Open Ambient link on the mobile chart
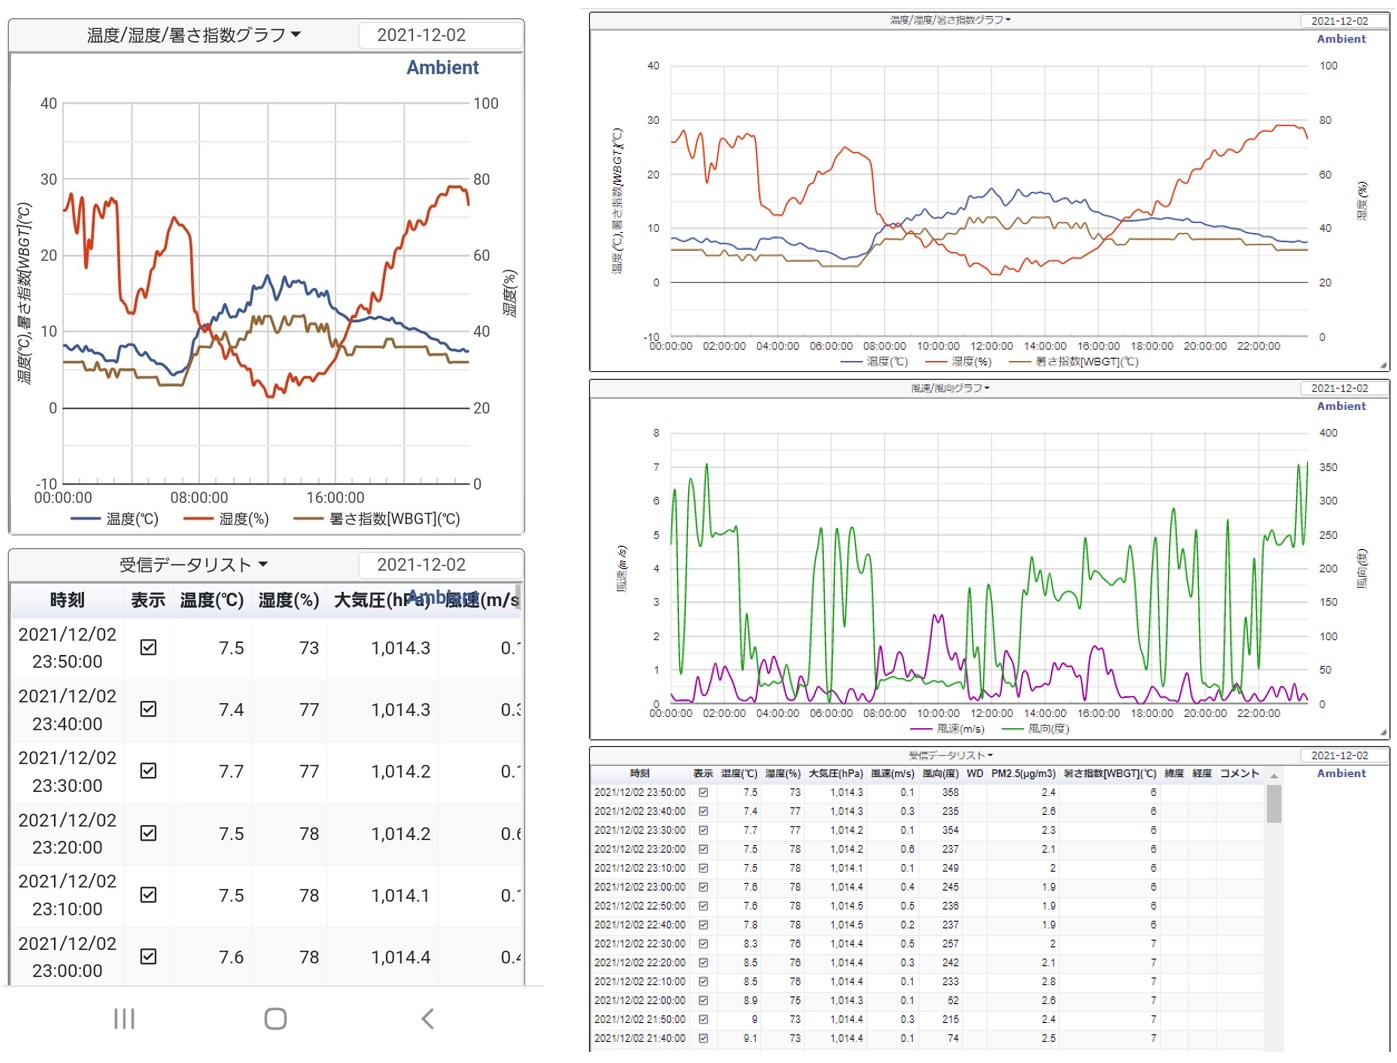 coord(442,68)
